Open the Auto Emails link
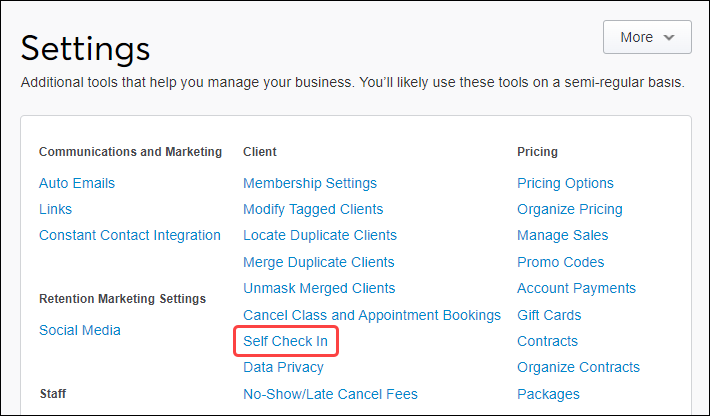Viewport: 710px width, 416px height. [77, 183]
